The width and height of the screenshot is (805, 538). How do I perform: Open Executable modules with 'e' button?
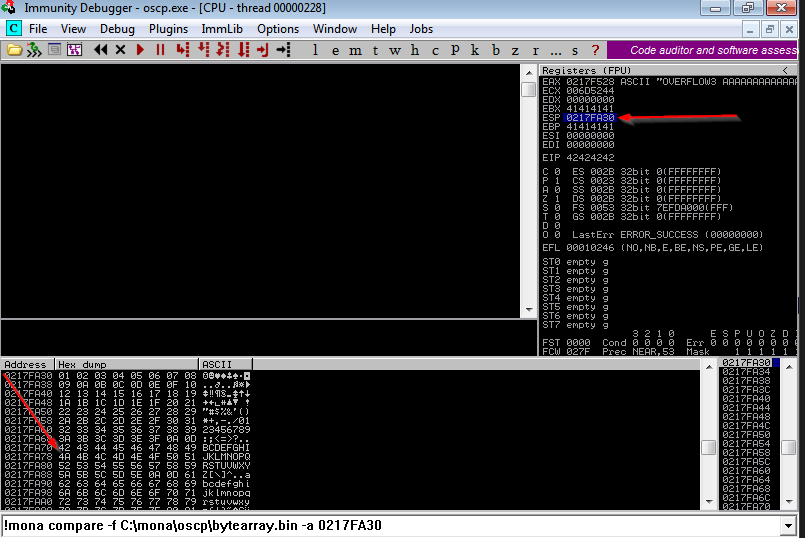[335, 50]
